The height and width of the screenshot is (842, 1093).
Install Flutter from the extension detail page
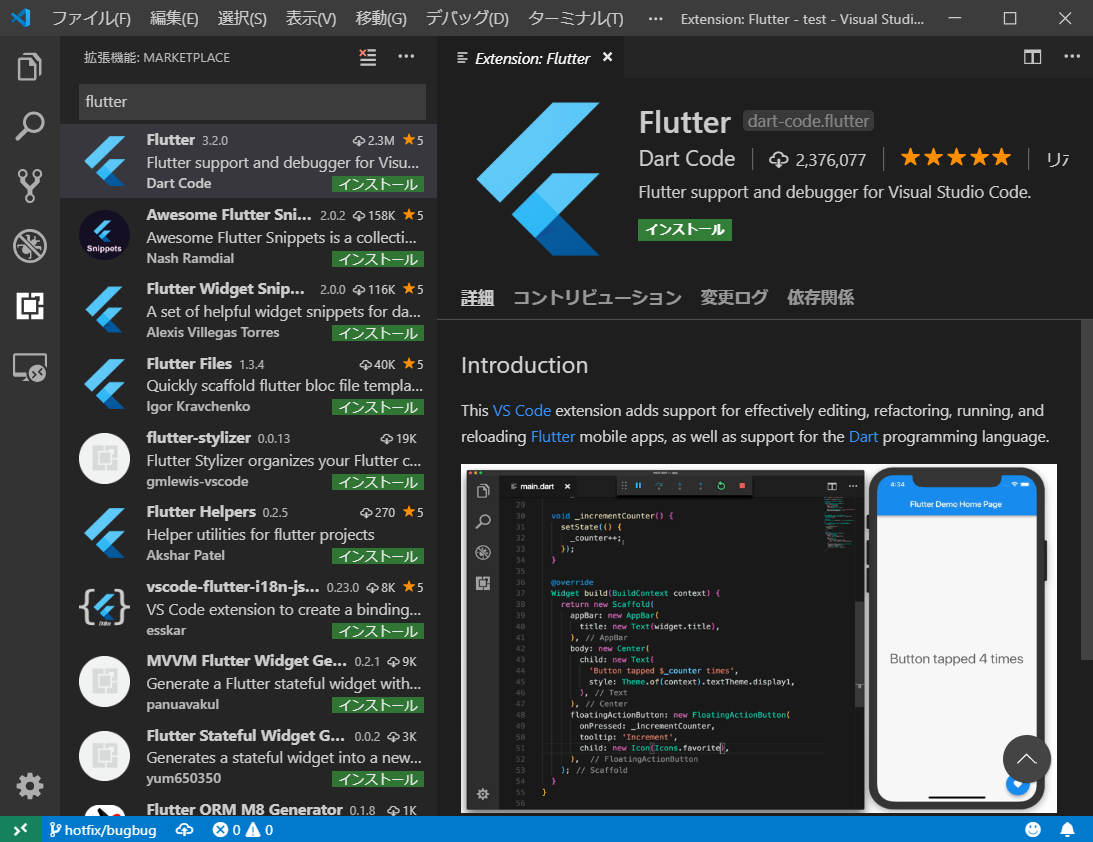685,229
